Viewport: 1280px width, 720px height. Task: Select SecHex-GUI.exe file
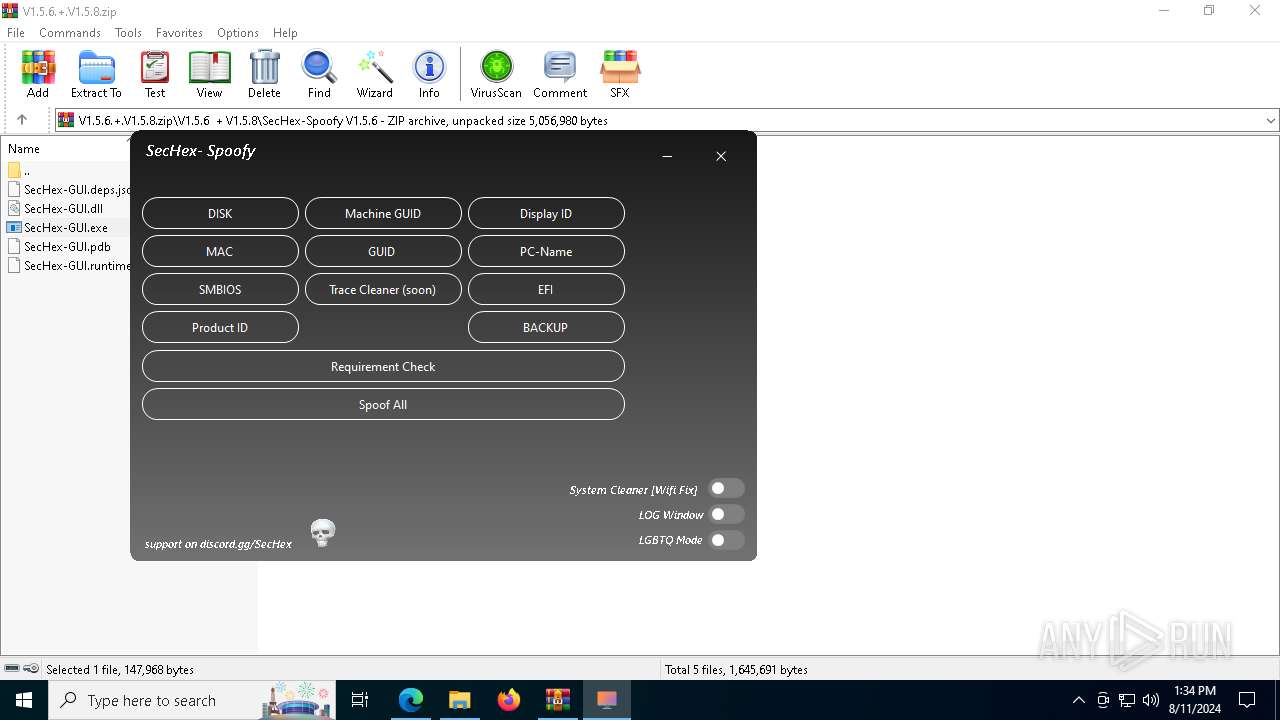pos(58,227)
